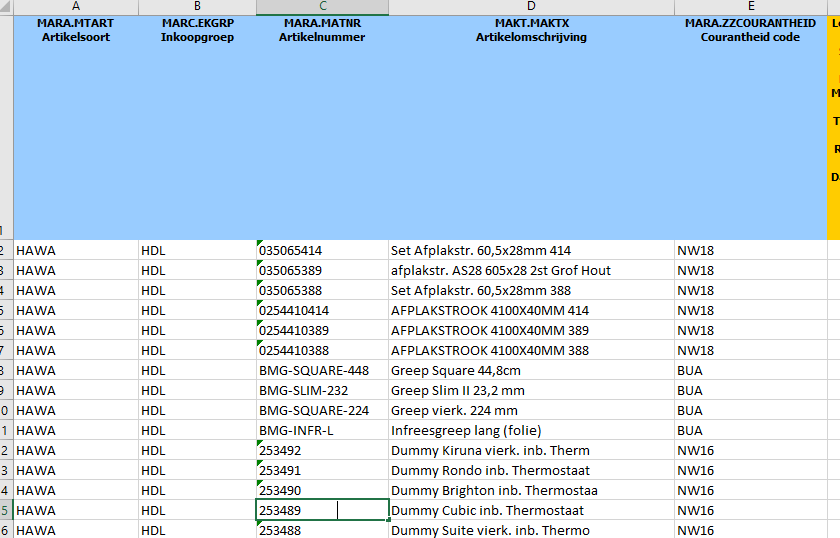The image size is (840, 538).
Task: Click the active cell containing 253489
Action: tap(322, 510)
